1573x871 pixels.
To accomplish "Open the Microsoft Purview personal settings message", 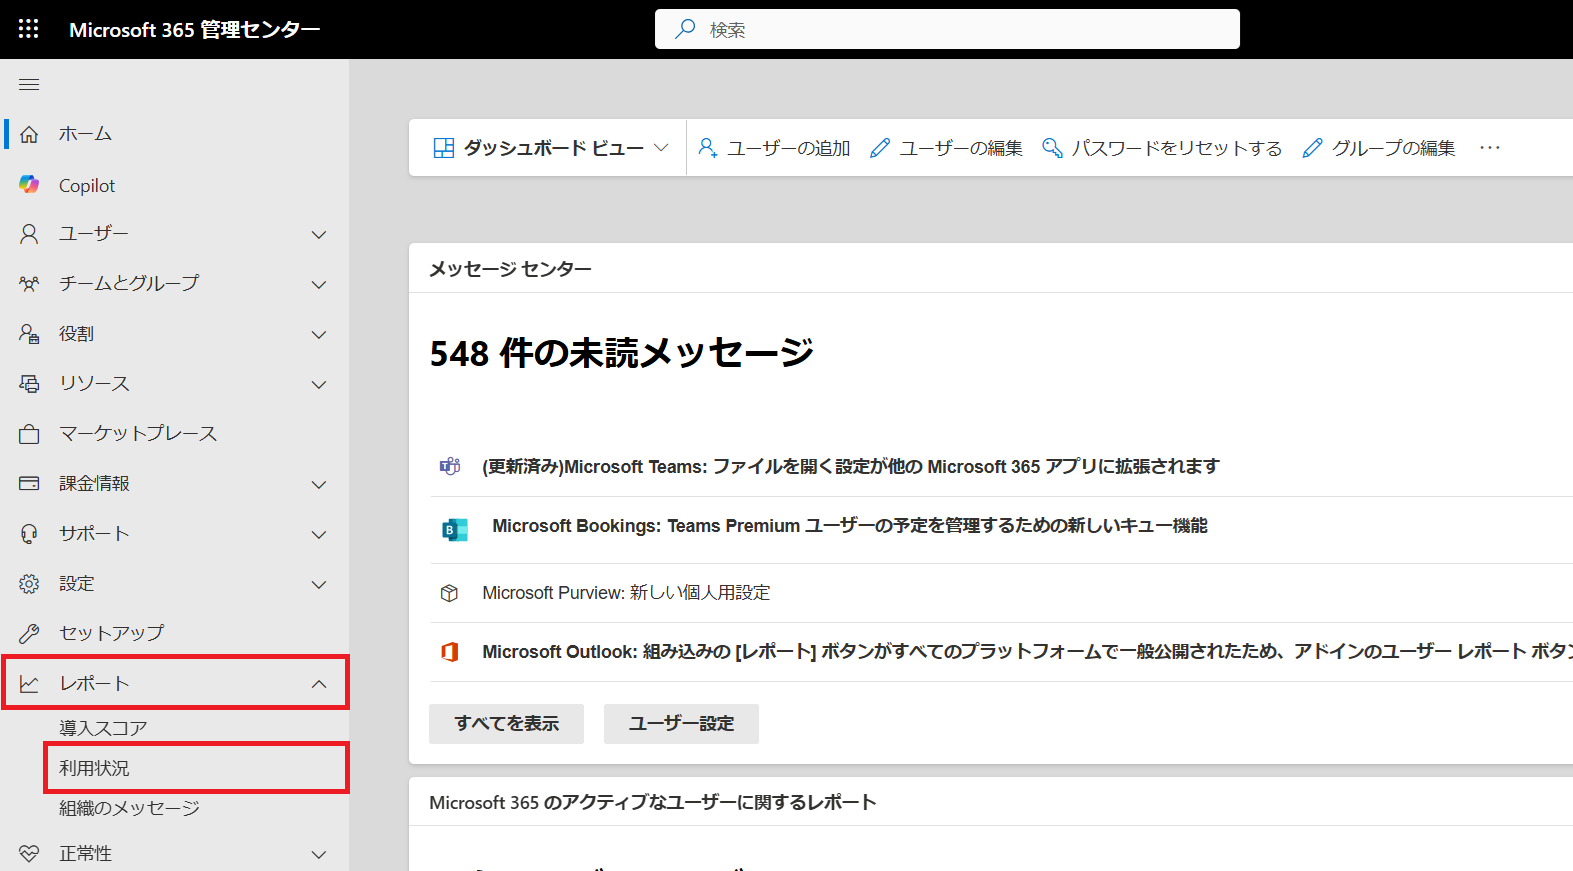I will coord(626,593).
